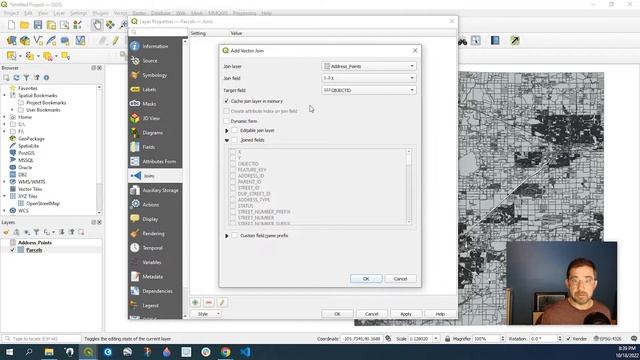Viewport: 640px width, 360px height.
Task: Click File Explorer in the taskbar
Action: (49, 352)
